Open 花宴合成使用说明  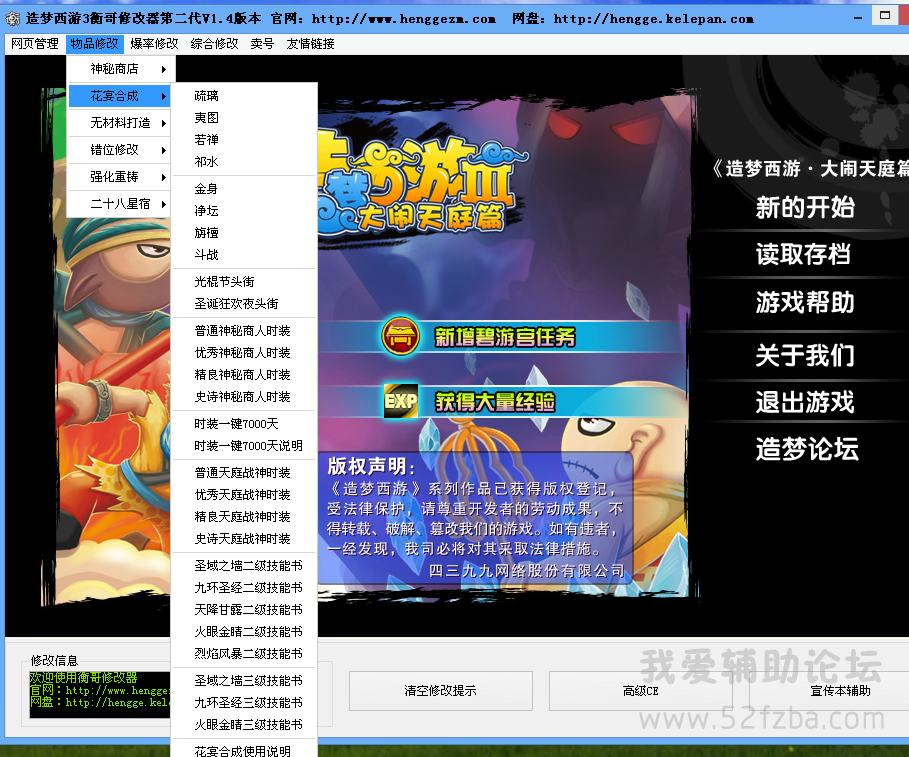coord(244,751)
